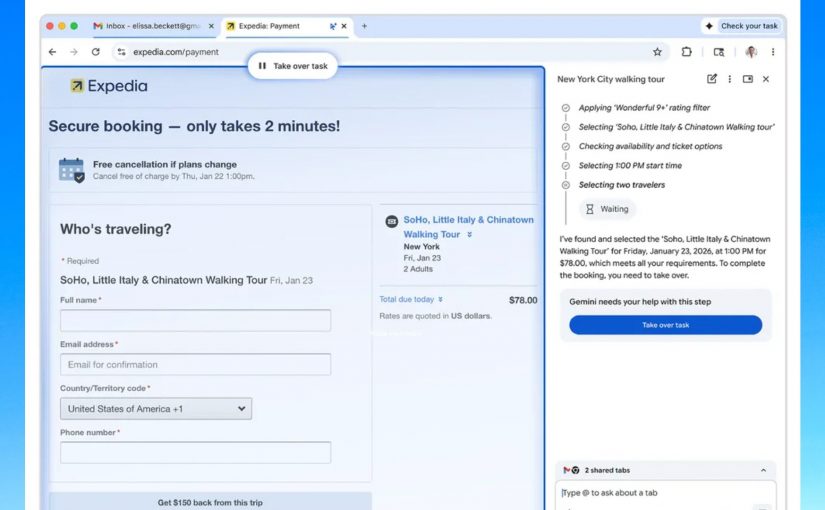This screenshot has width=825, height=510.
Task: Click the $78.00 total amount
Action: (x=523, y=300)
